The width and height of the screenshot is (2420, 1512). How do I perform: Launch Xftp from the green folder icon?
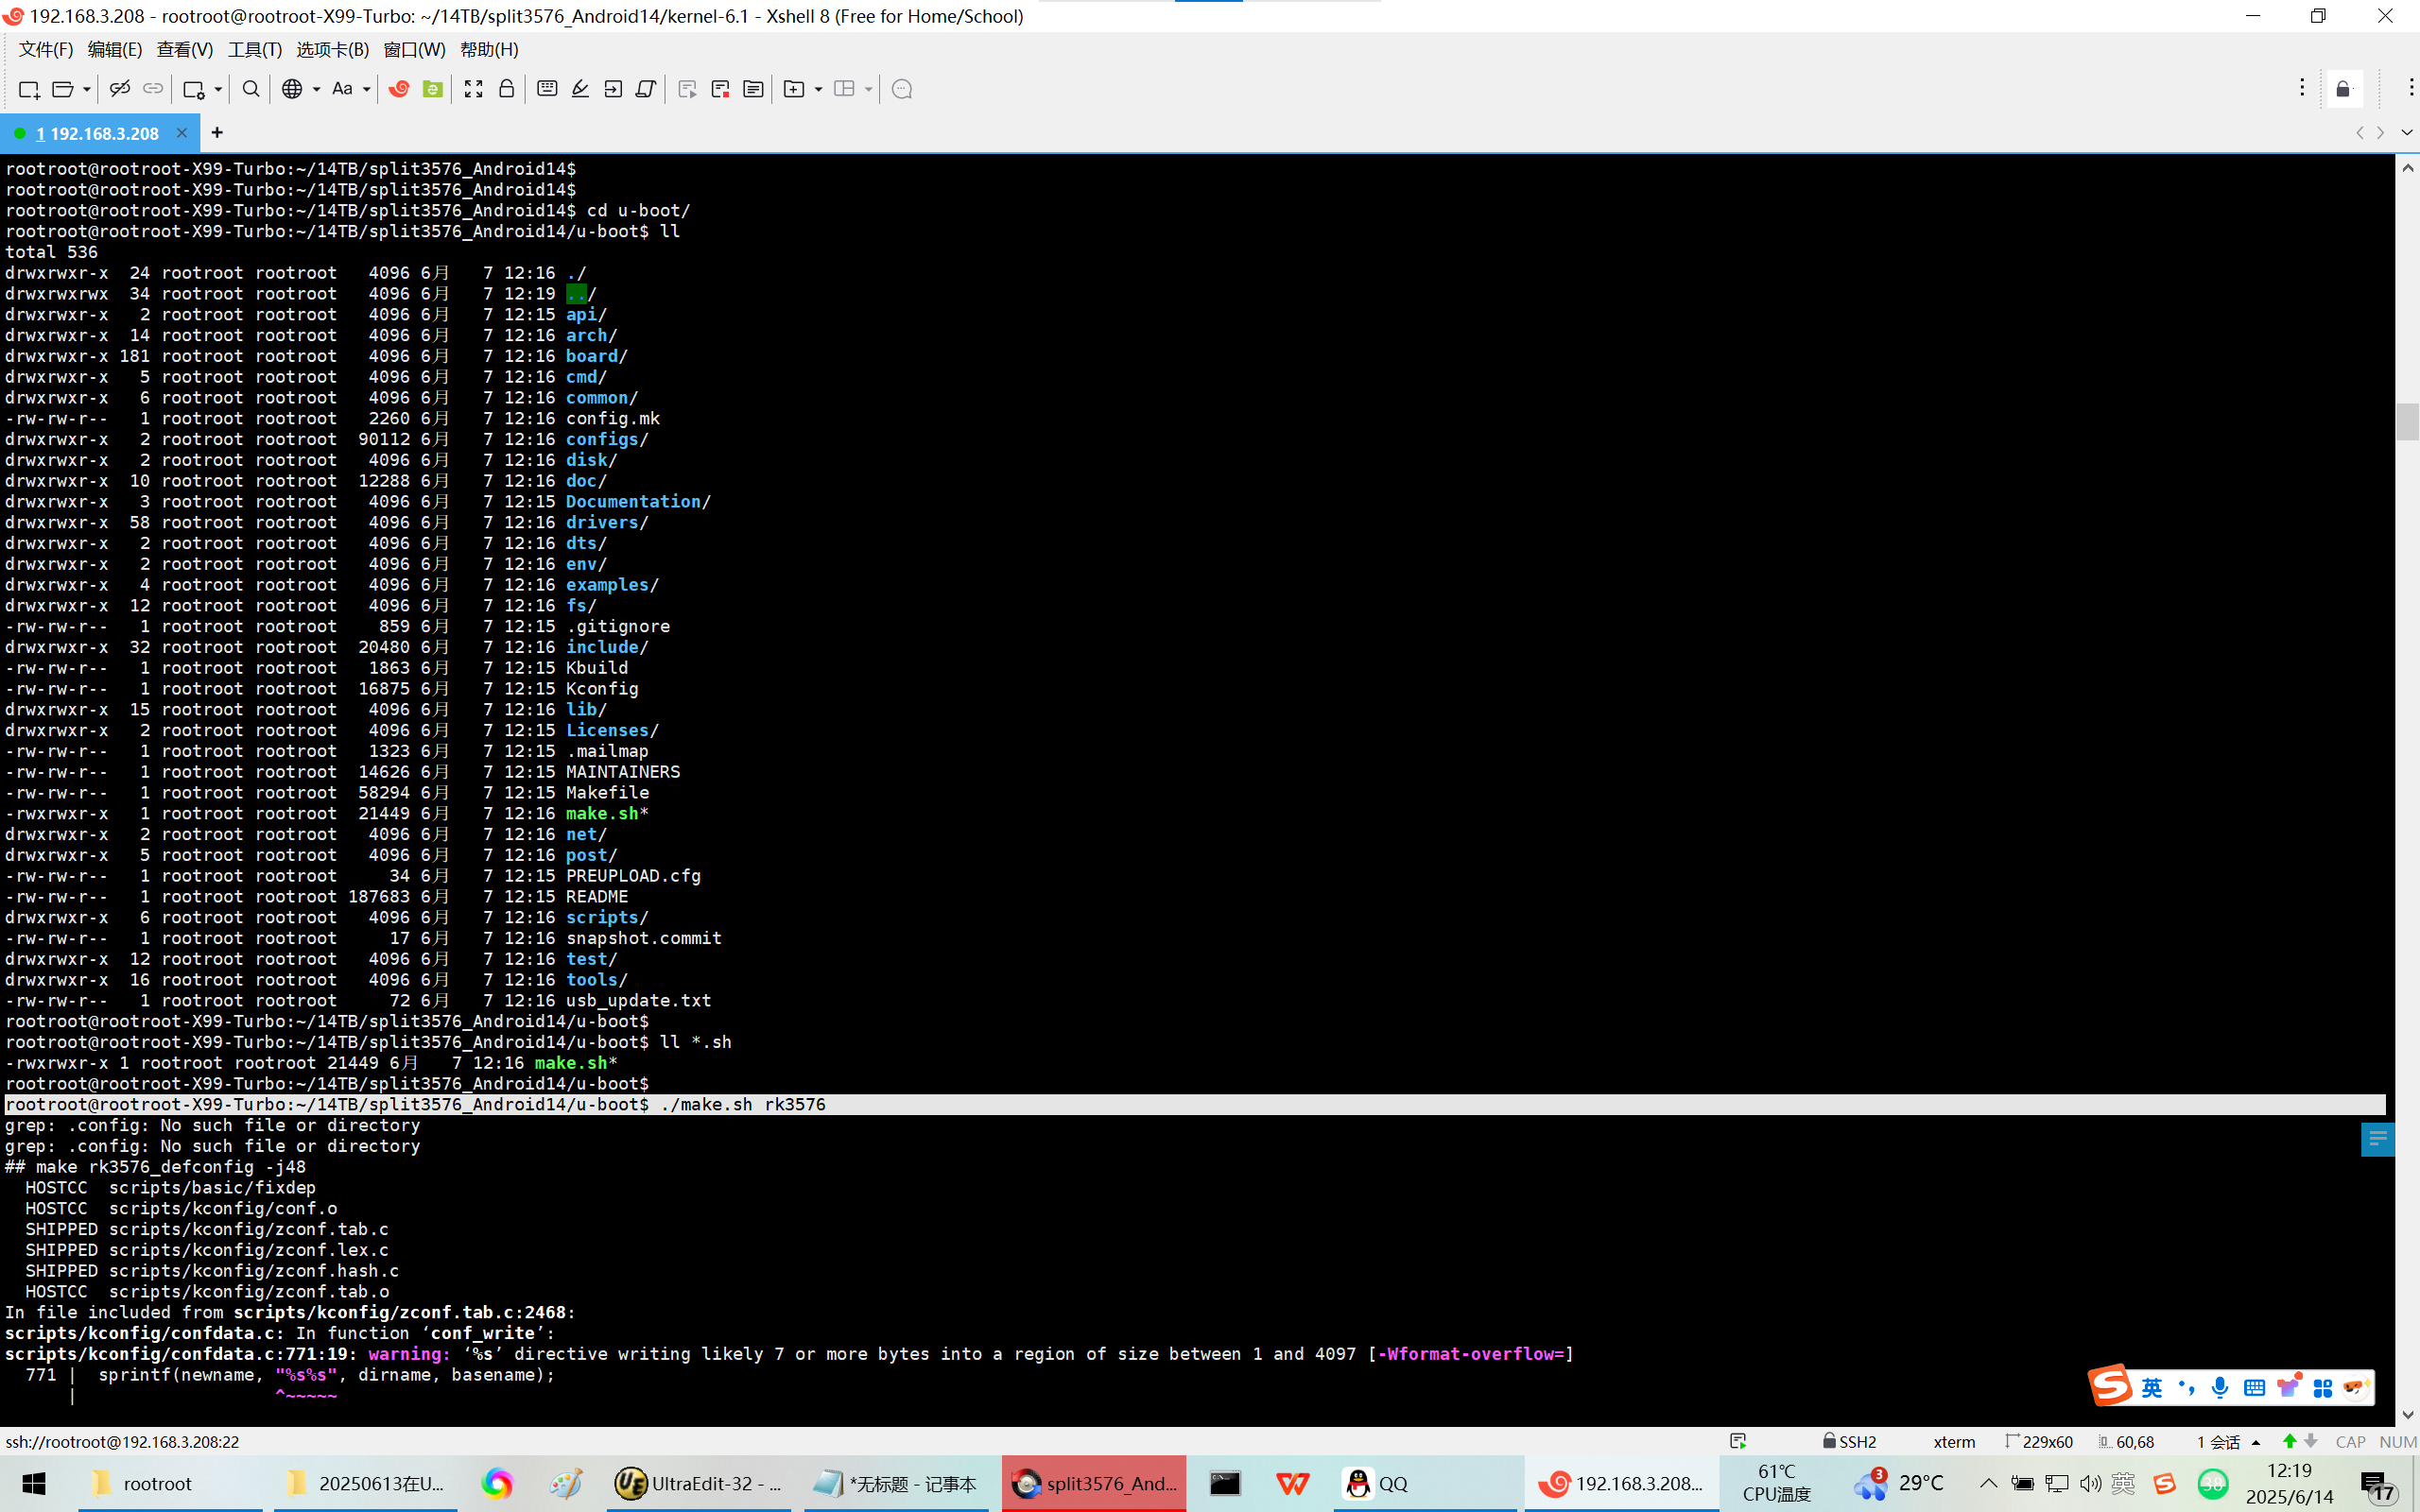(432, 89)
